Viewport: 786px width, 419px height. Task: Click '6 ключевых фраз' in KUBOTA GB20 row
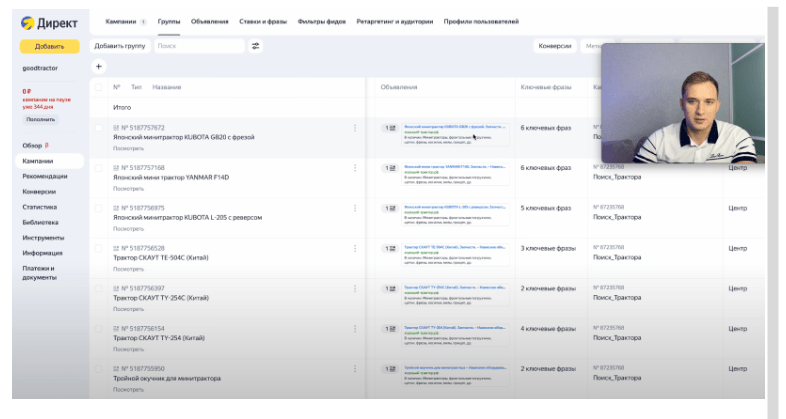[545, 128]
